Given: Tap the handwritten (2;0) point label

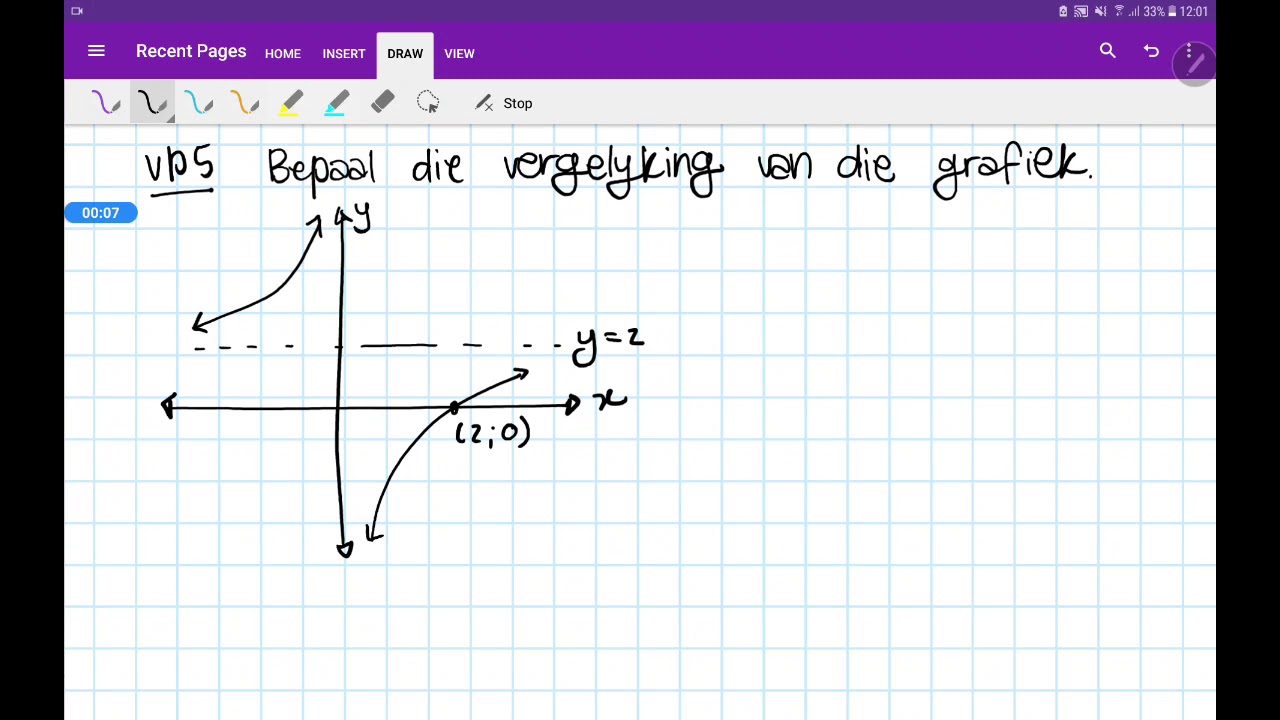Looking at the screenshot, I should tap(493, 433).
